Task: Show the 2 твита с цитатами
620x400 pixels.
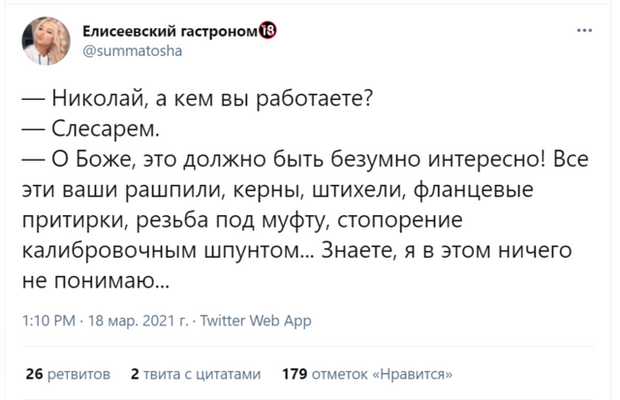Action: [x=196, y=374]
